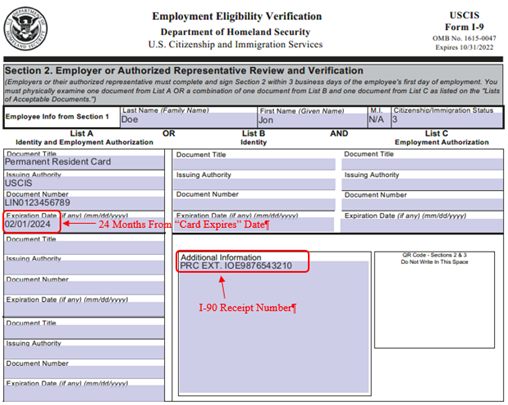The image size is (508, 405).
Task: Click the List B Expiration Date field
Action: (x=254, y=225)
